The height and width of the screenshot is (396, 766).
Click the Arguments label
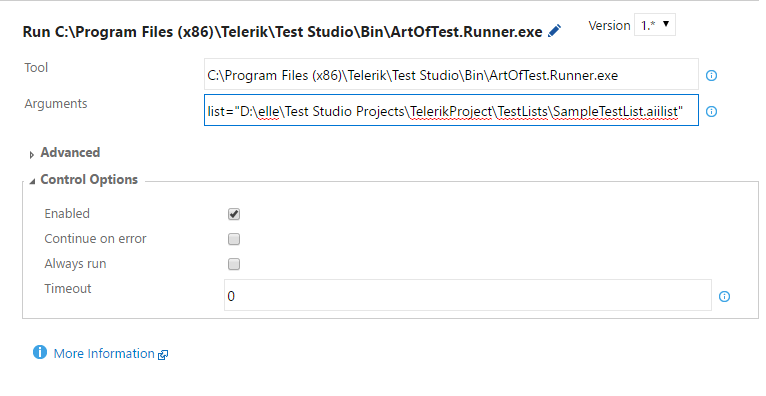56,104
